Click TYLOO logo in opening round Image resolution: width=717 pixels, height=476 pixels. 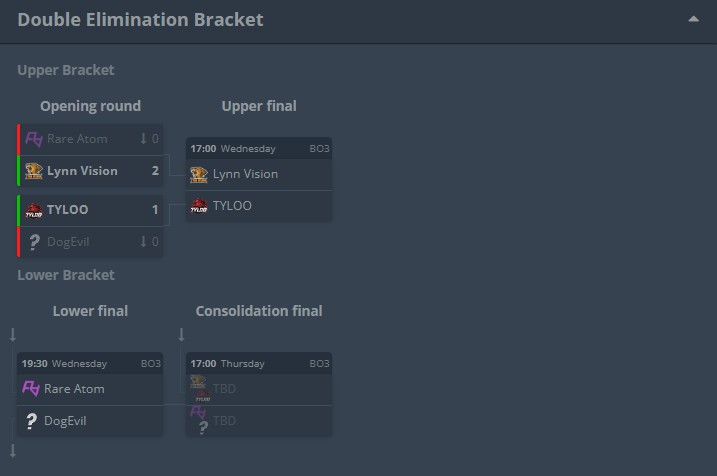coord(33,210)
